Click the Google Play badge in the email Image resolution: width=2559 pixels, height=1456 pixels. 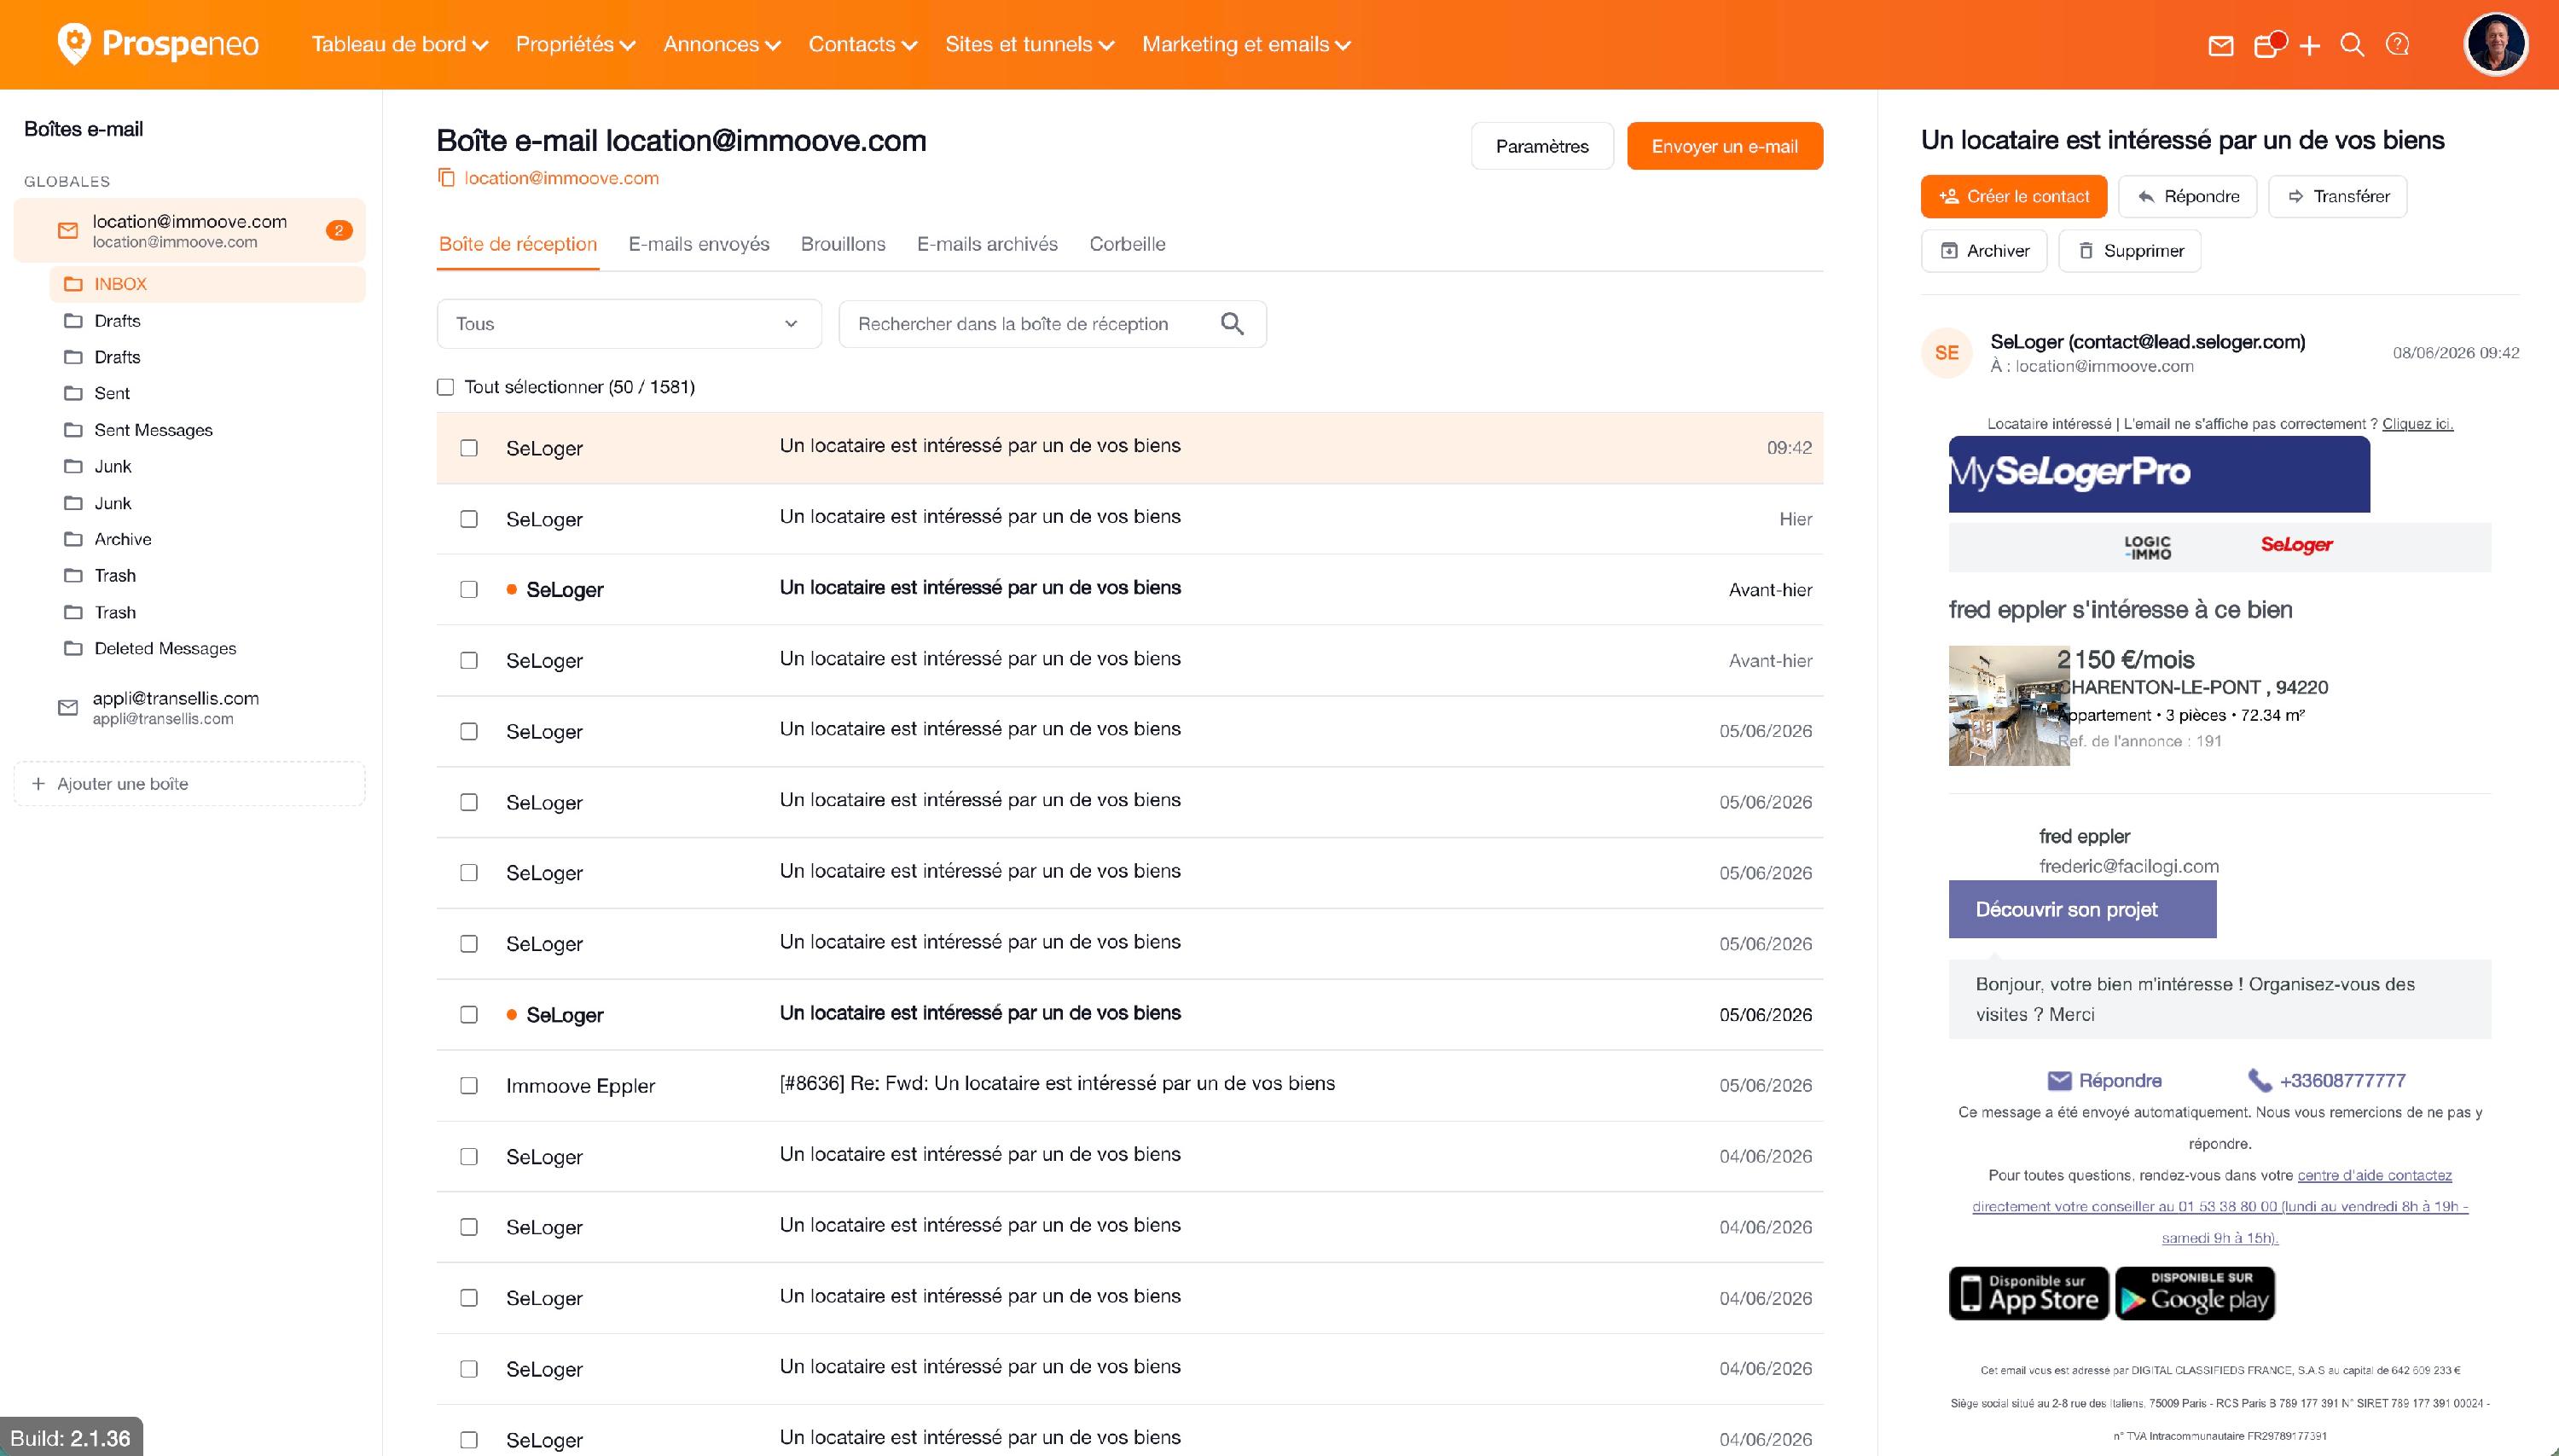click(x=2195, y=1294)
